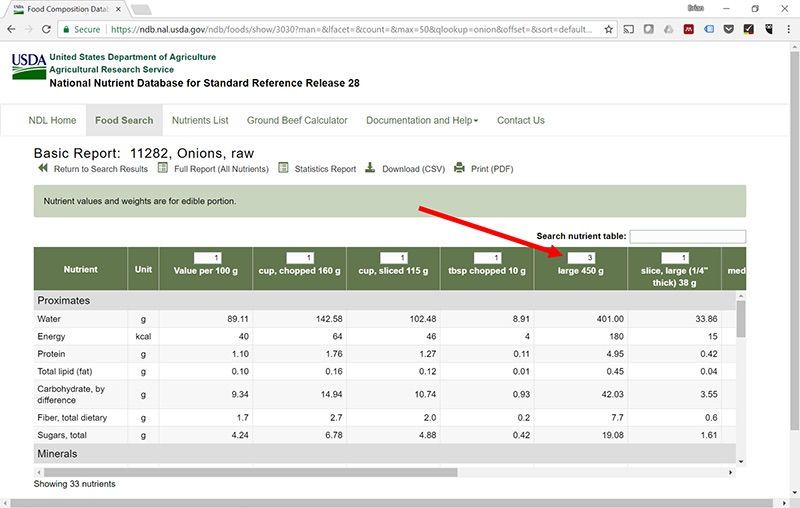Click the browser forward arrow
This screenshot has height=508, width=800.
point(29,30)
